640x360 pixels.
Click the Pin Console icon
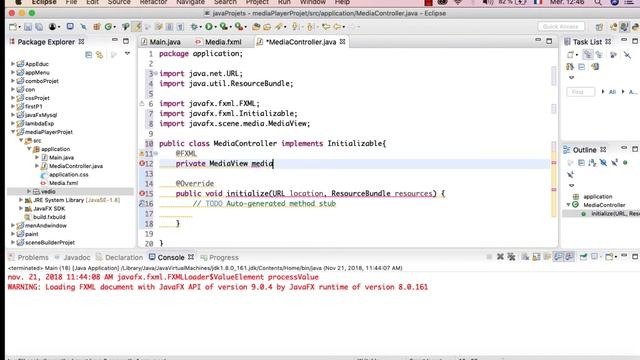coord(584,257)
